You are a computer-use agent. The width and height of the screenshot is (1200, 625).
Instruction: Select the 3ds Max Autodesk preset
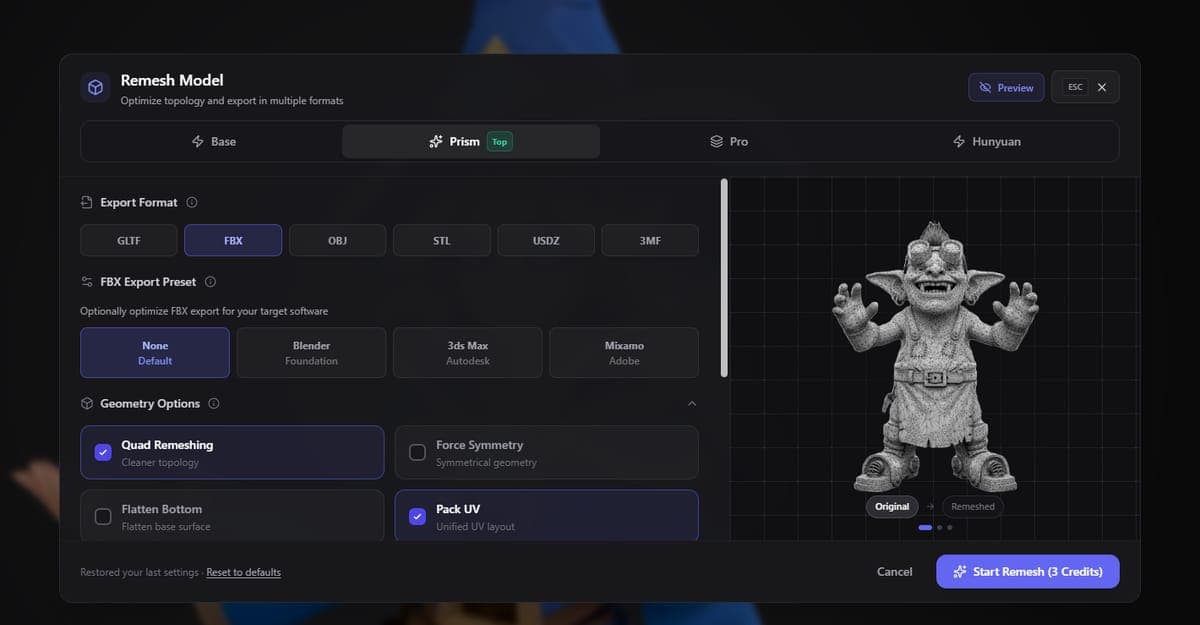(x=468, y=353)
